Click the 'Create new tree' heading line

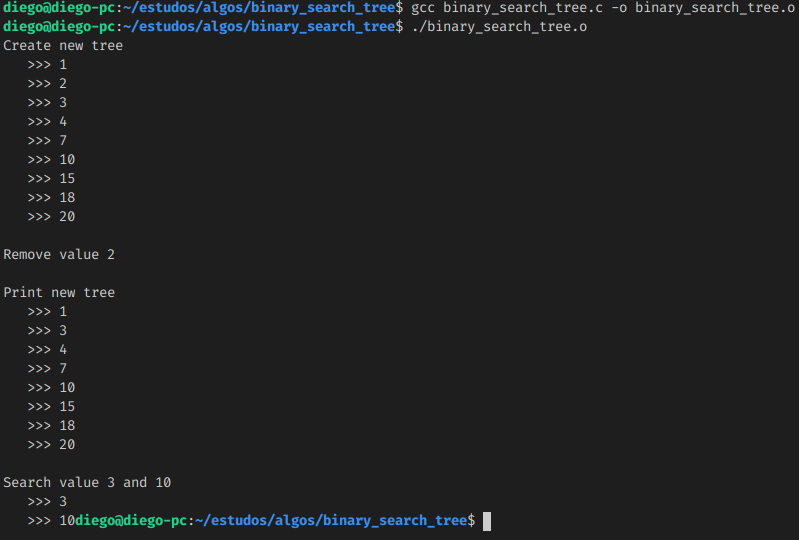coord(63,45)
